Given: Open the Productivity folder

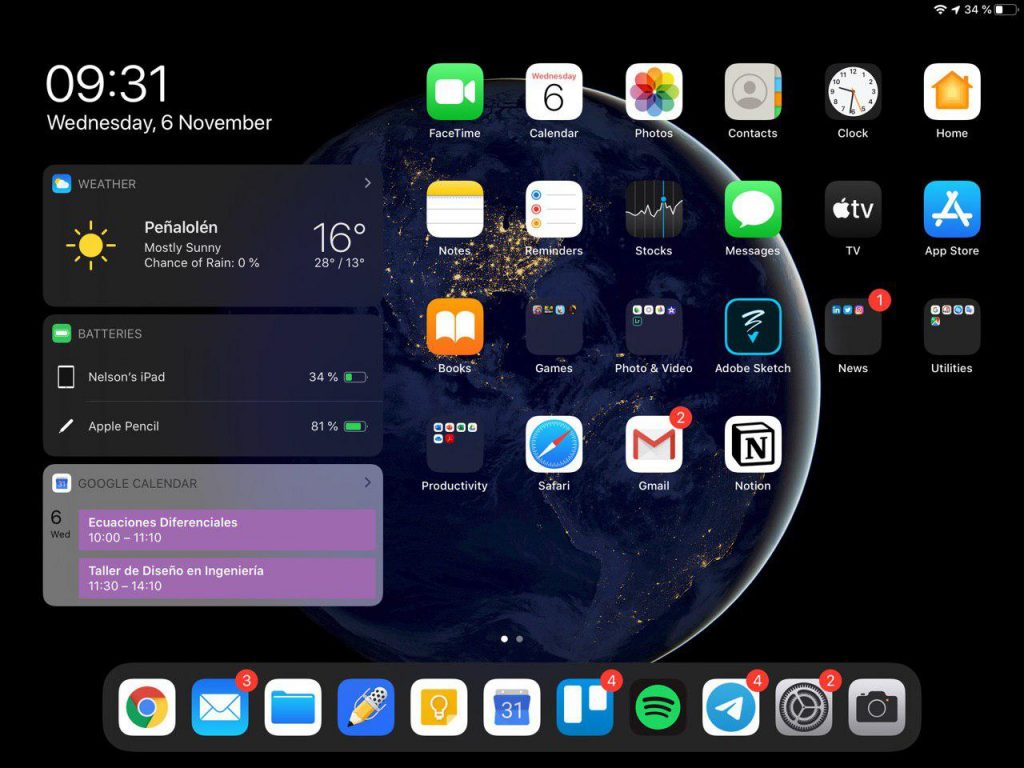Looking at the screenshot, I should [455, 444].
